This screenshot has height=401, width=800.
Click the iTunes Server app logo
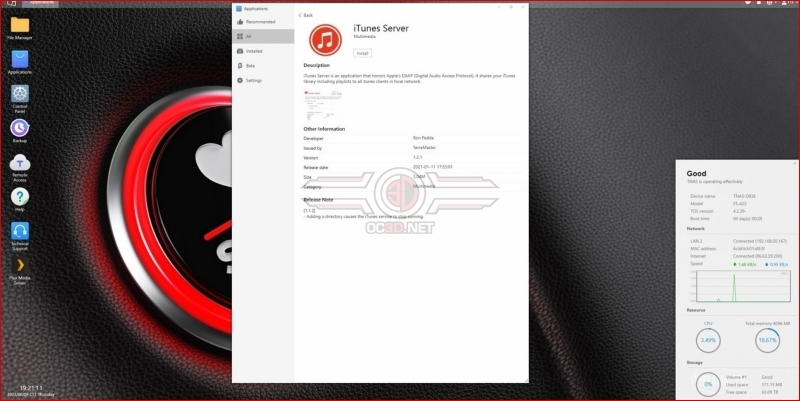326,40
